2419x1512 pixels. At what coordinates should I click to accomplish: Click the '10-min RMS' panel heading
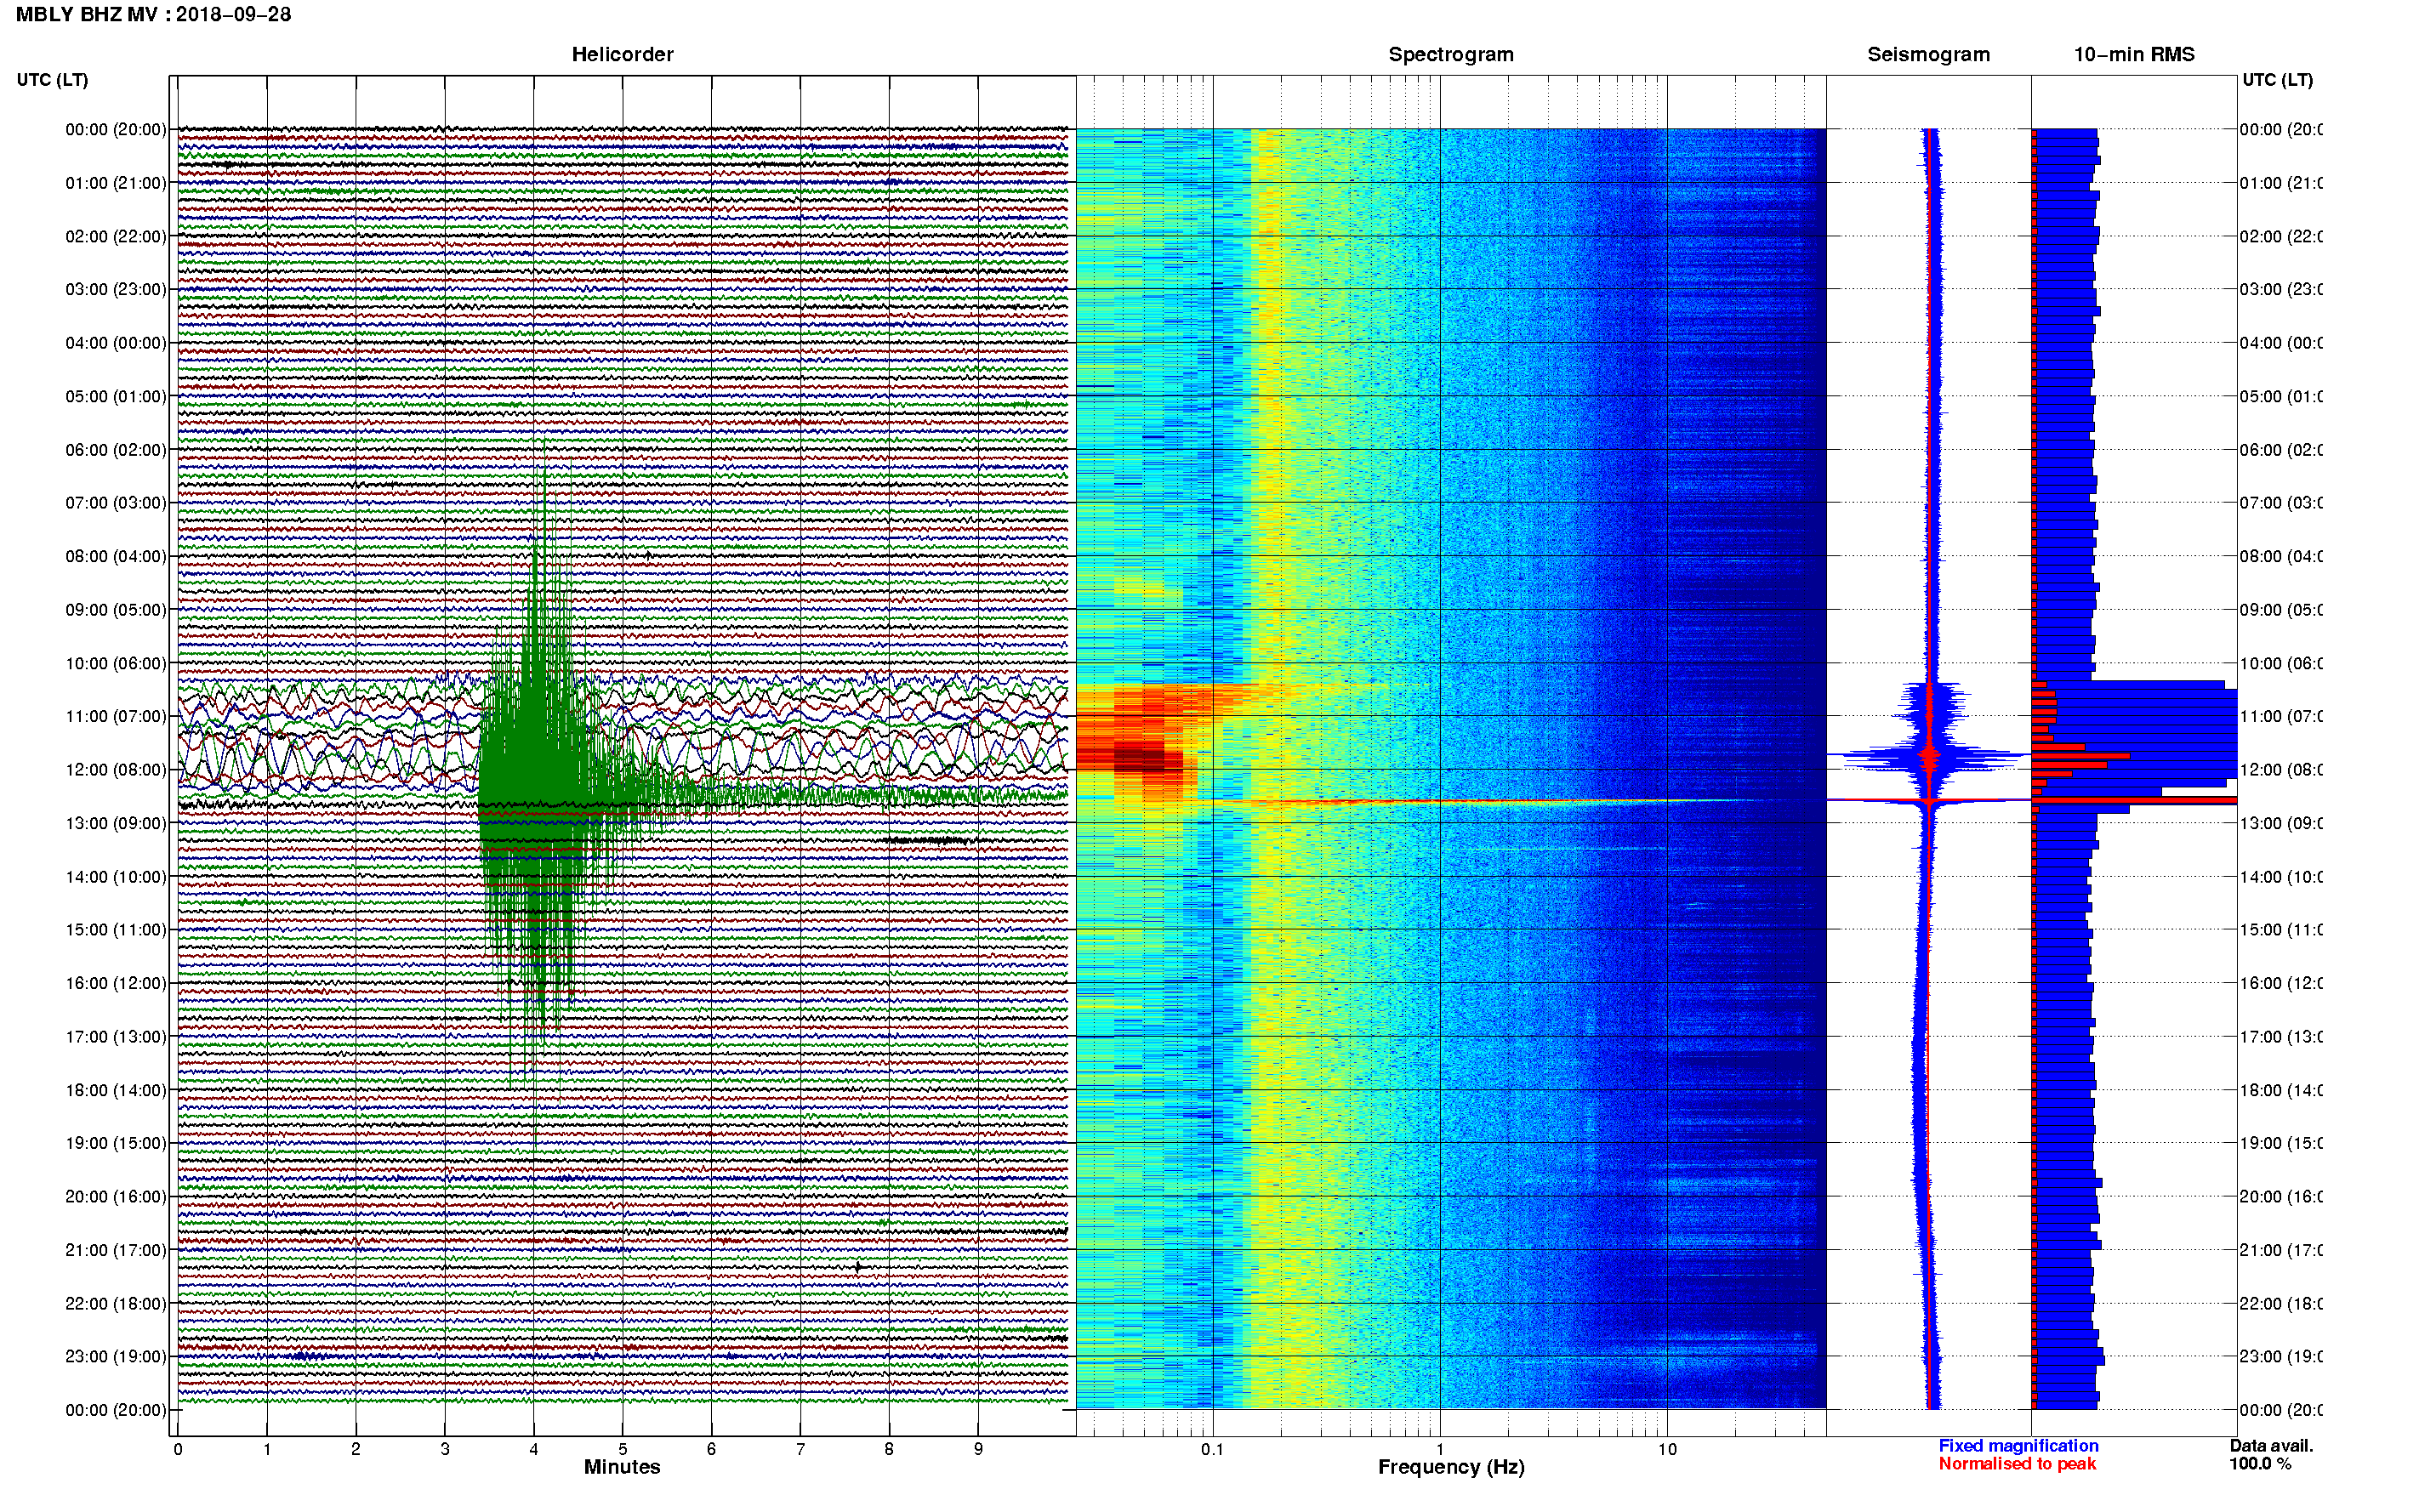[x=2134, y=54]
